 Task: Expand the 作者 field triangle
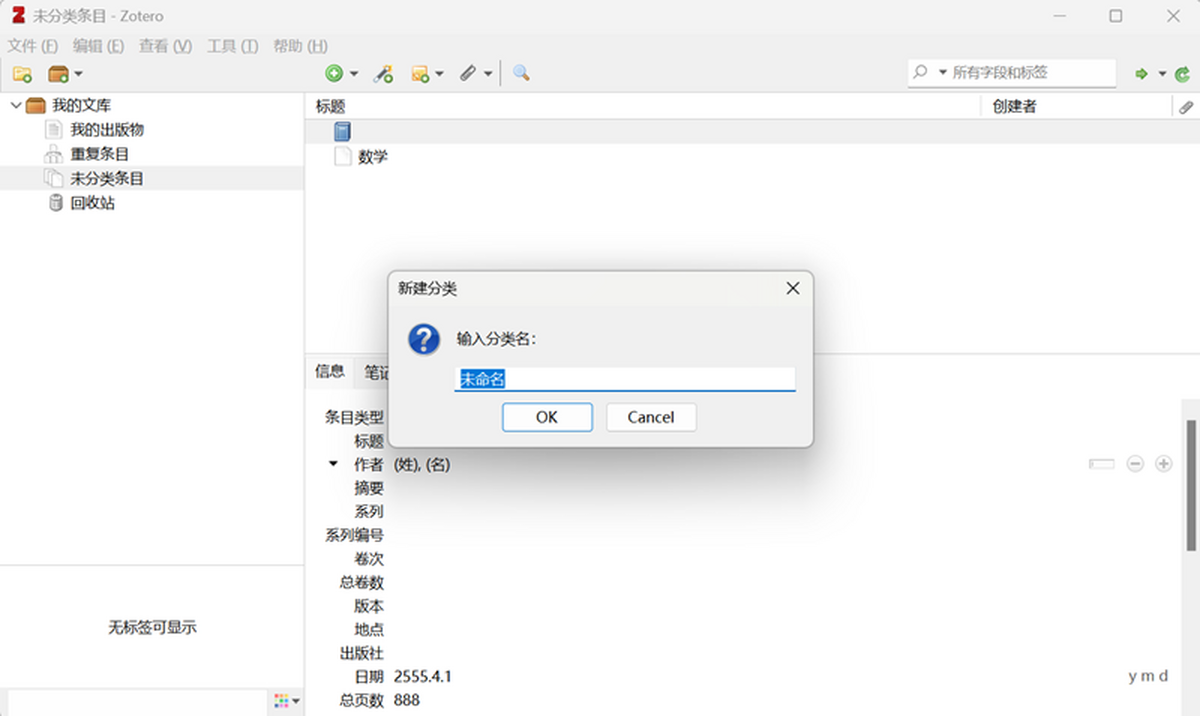click(332, 463)
